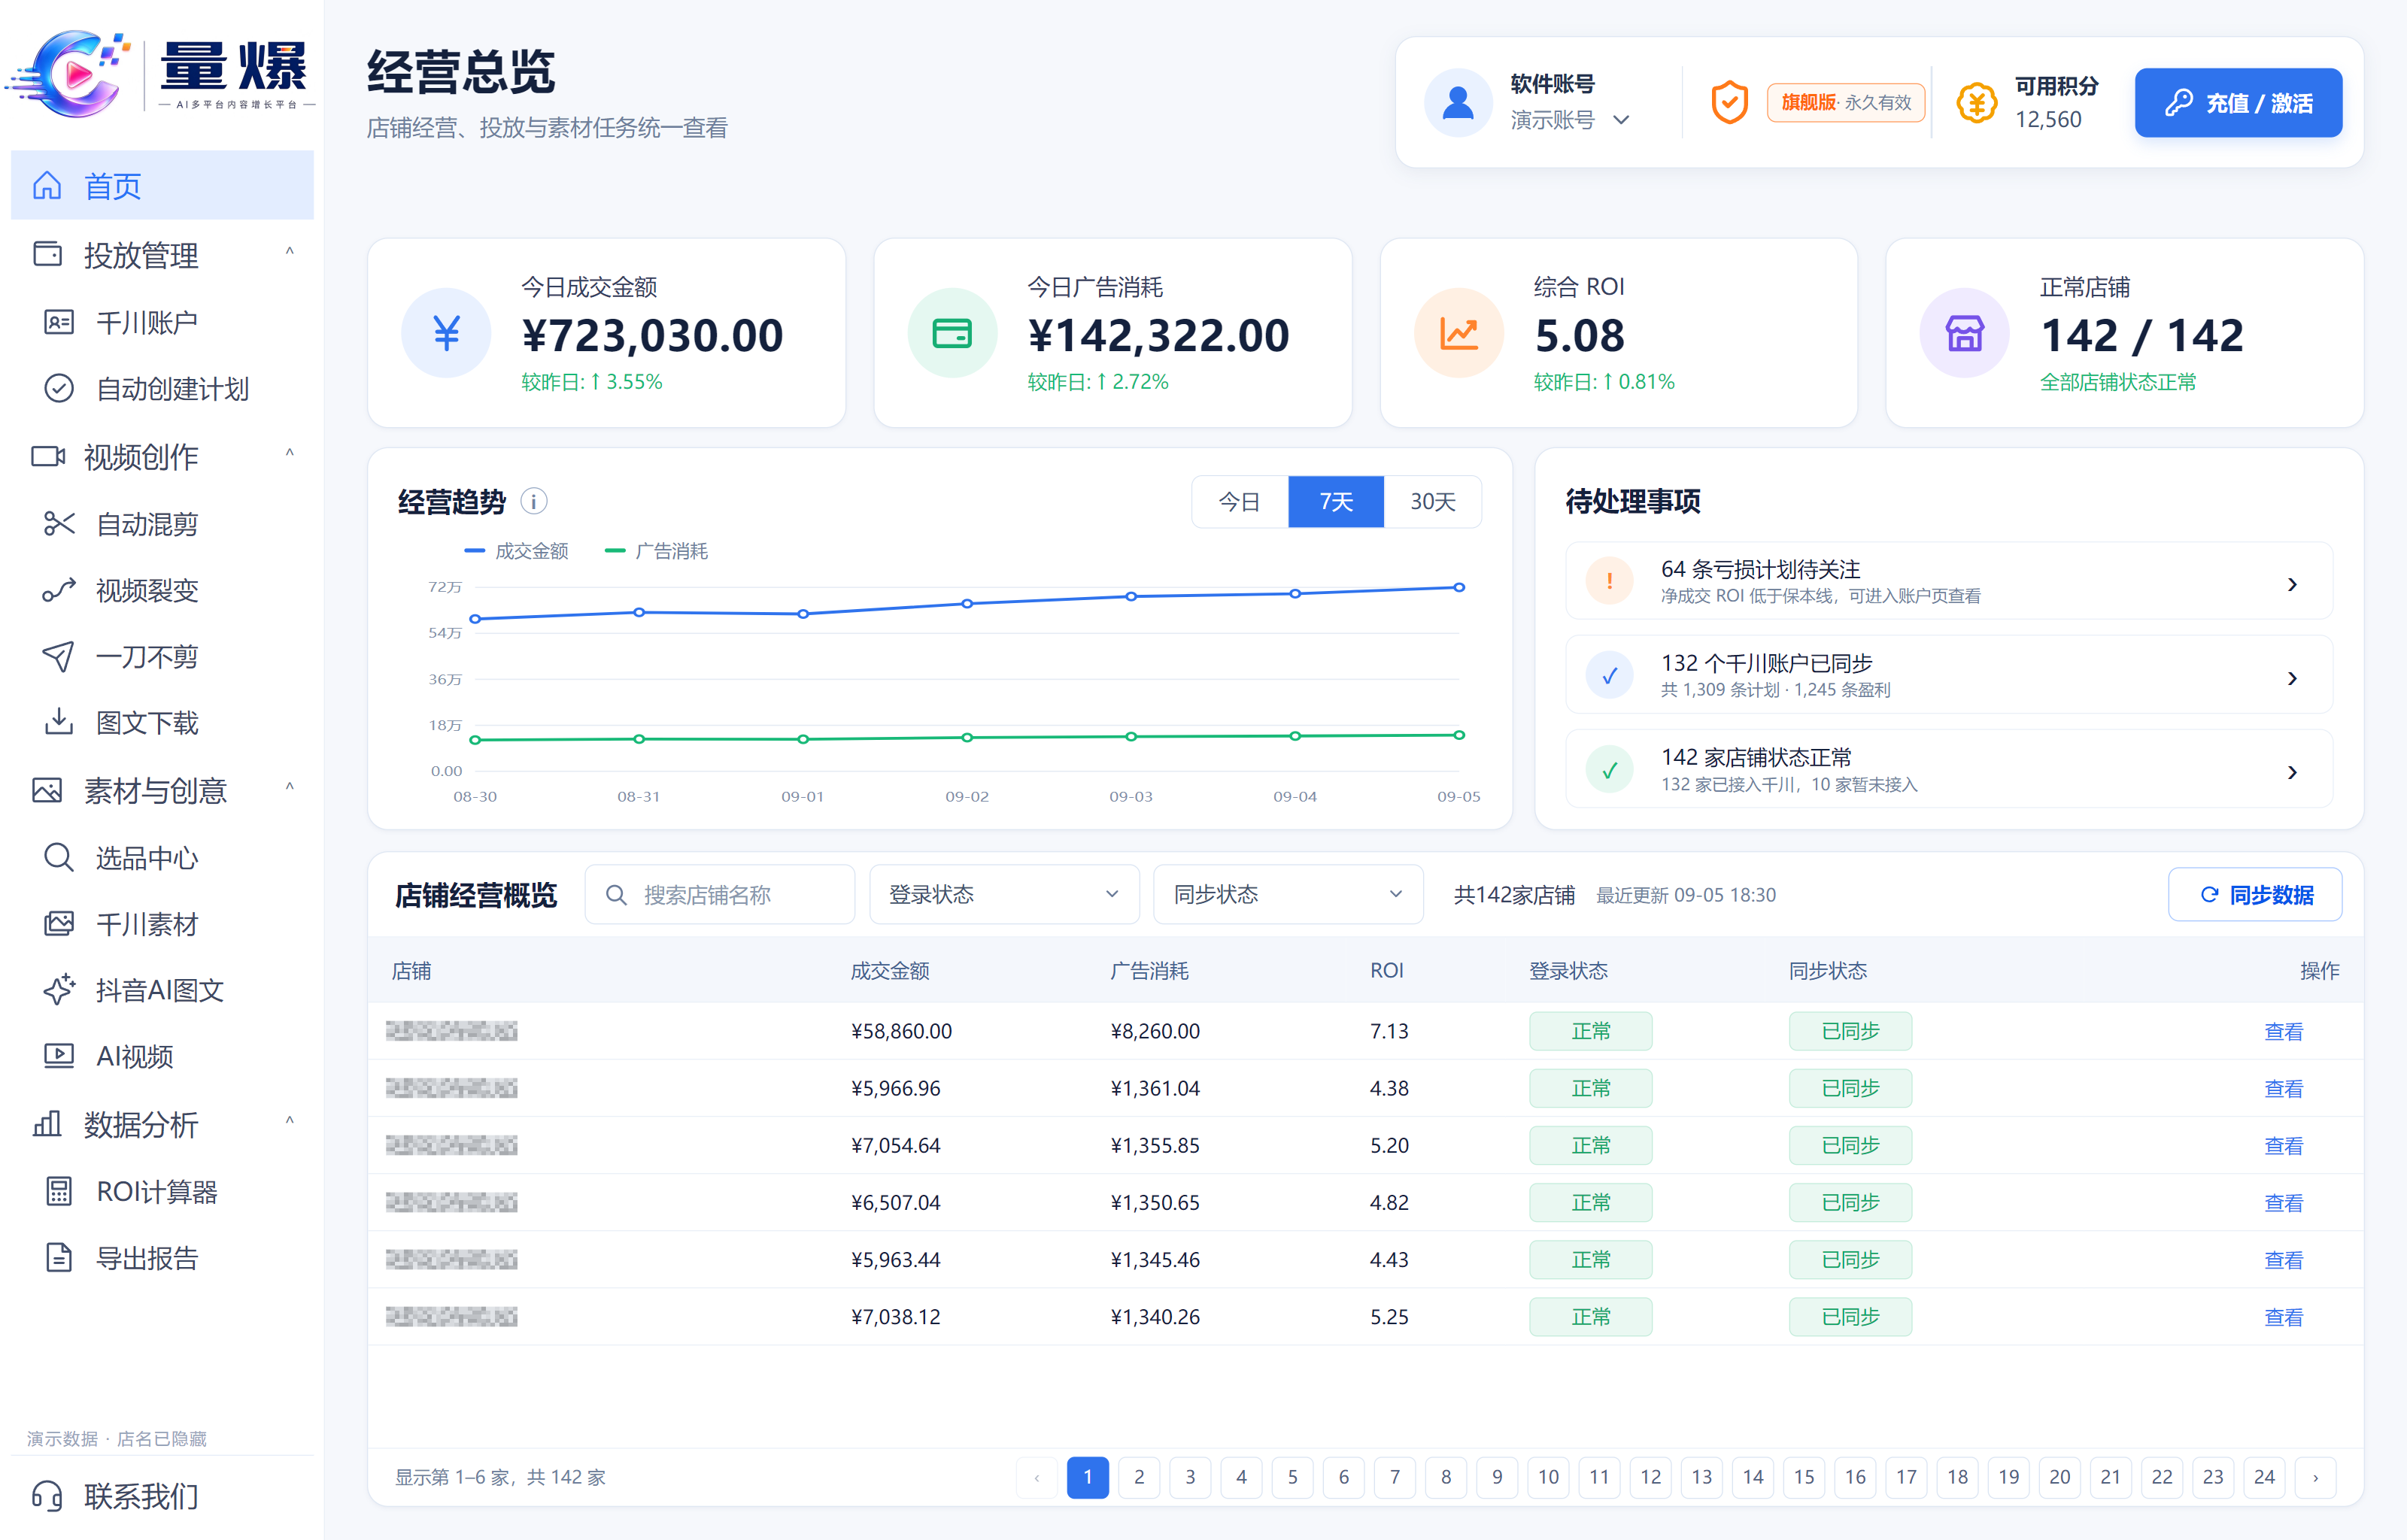Click the 素材与创意 picture icon
Image resolution: width=2407 pixels, height=1540 pixels.
[x=47, y=790]
